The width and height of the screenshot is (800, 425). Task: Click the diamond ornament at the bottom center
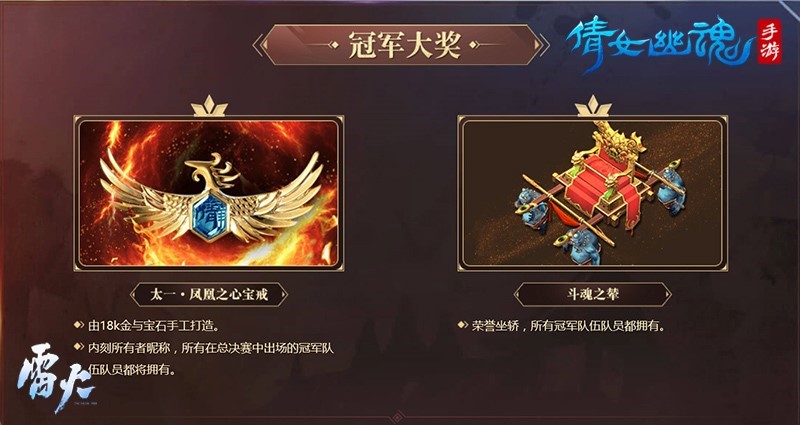[x=399, y=417]
